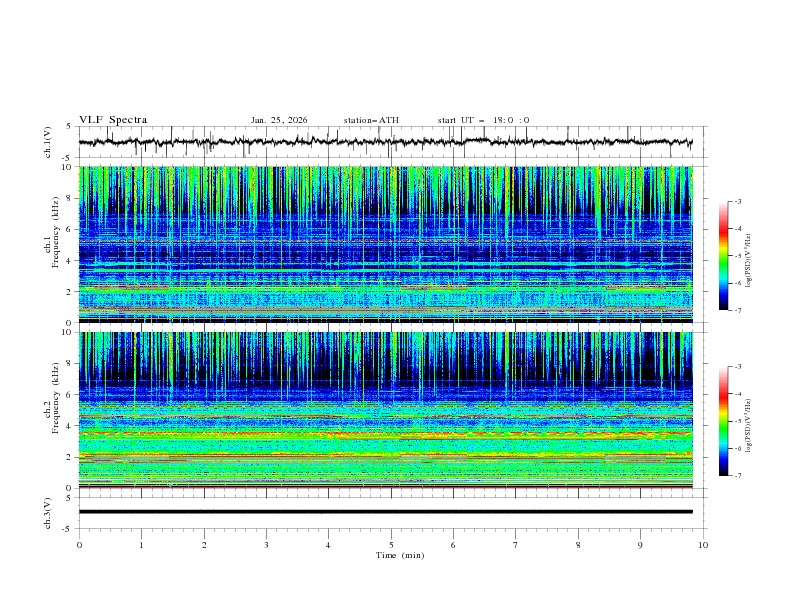Click the ch.2 color bar "log(PSD)(V²/Hz)" label
The image size is (792, 612).
[749, 426]
